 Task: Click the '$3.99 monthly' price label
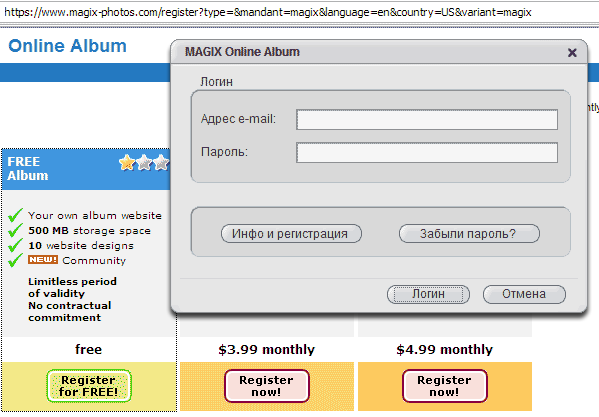267,350
